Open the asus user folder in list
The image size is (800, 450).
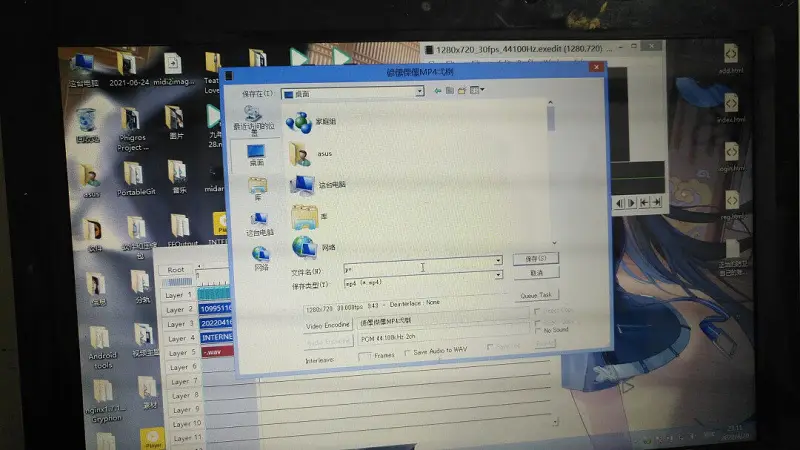pos(311,154)
